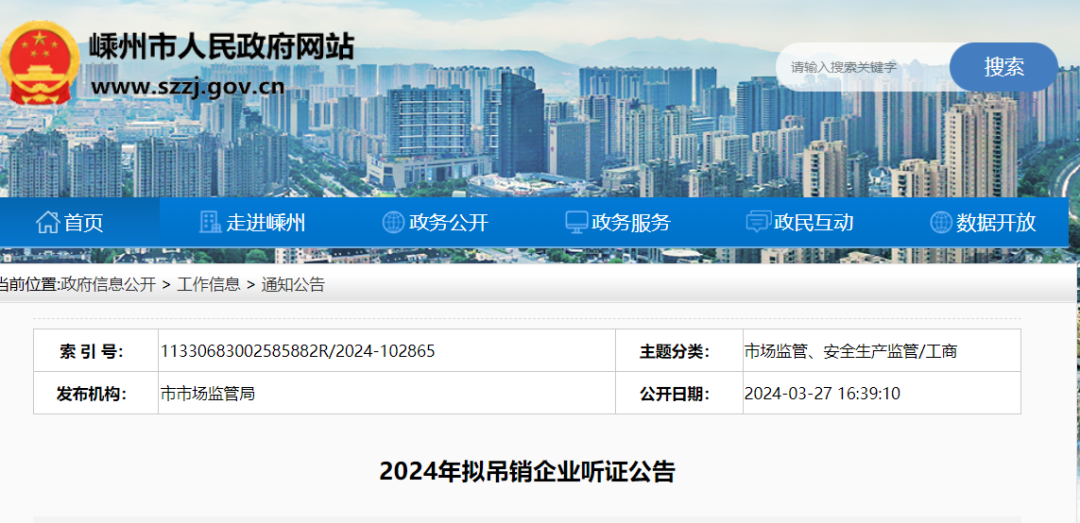Click the index number 11330683002585882R/2024-102865
This screenshot has height=523, width=1080.
coord(298,351)
